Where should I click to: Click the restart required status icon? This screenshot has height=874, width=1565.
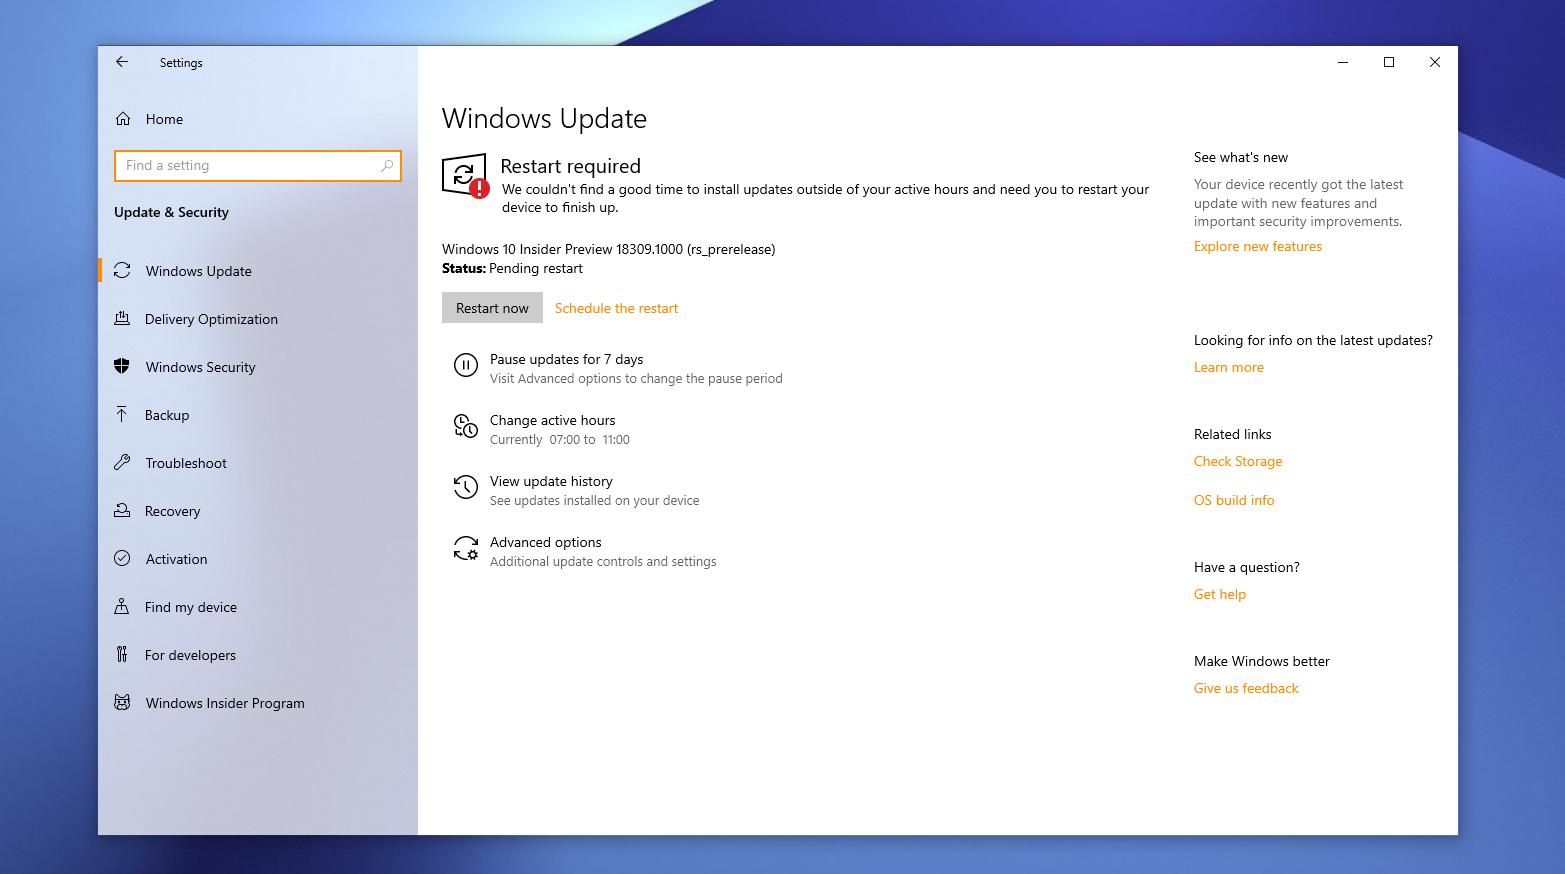(x=465, y=176)
